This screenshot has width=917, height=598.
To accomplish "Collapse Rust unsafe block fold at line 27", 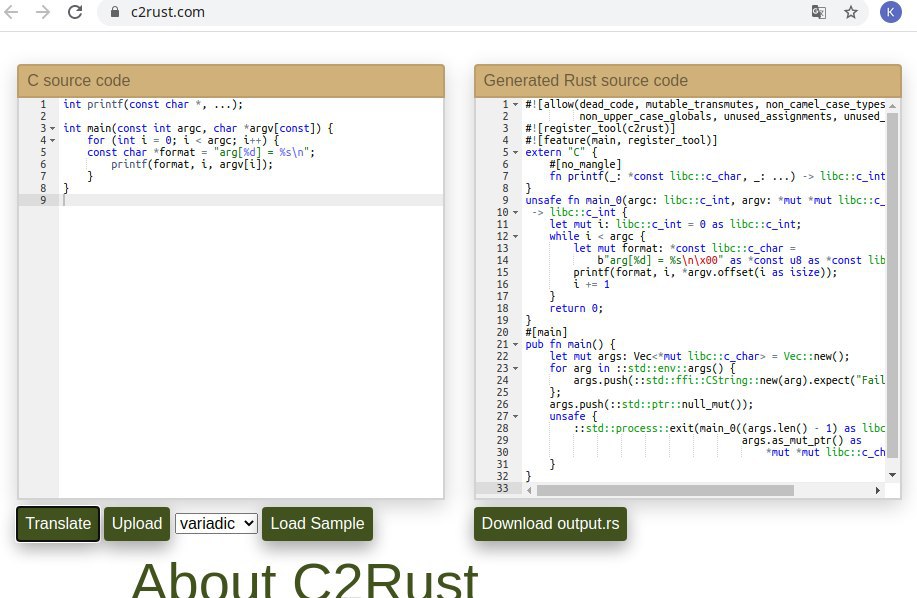I will pyautogui.click(x=515, y=416).
